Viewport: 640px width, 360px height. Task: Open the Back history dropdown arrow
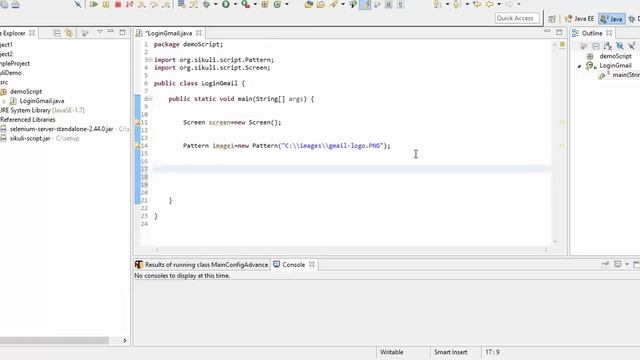tap(499, 4)
